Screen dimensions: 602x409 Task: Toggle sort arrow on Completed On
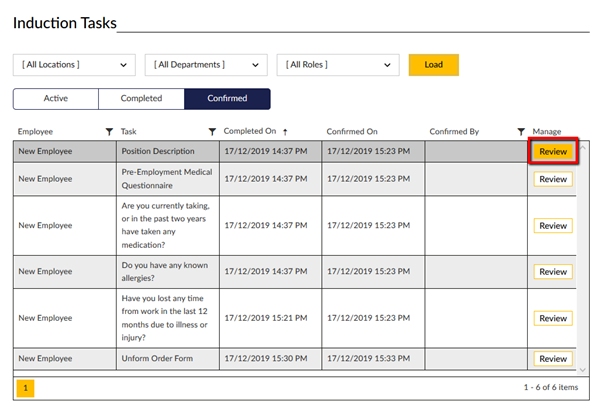[285, 132]
